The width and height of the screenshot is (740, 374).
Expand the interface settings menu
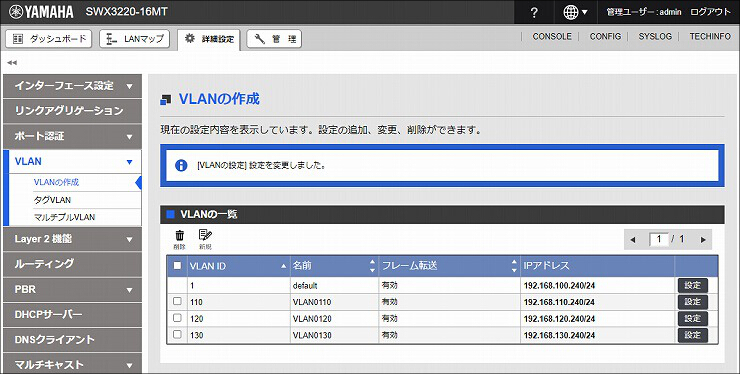click(72, 86)
